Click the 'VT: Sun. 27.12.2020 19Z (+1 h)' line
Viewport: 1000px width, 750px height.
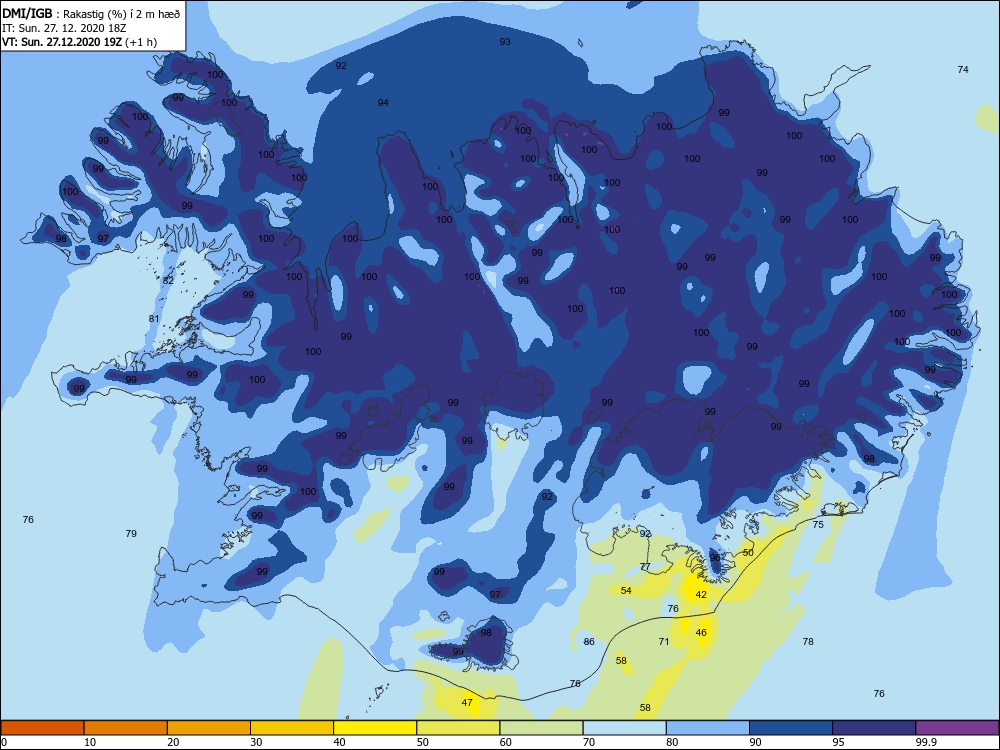click(79, 42)
